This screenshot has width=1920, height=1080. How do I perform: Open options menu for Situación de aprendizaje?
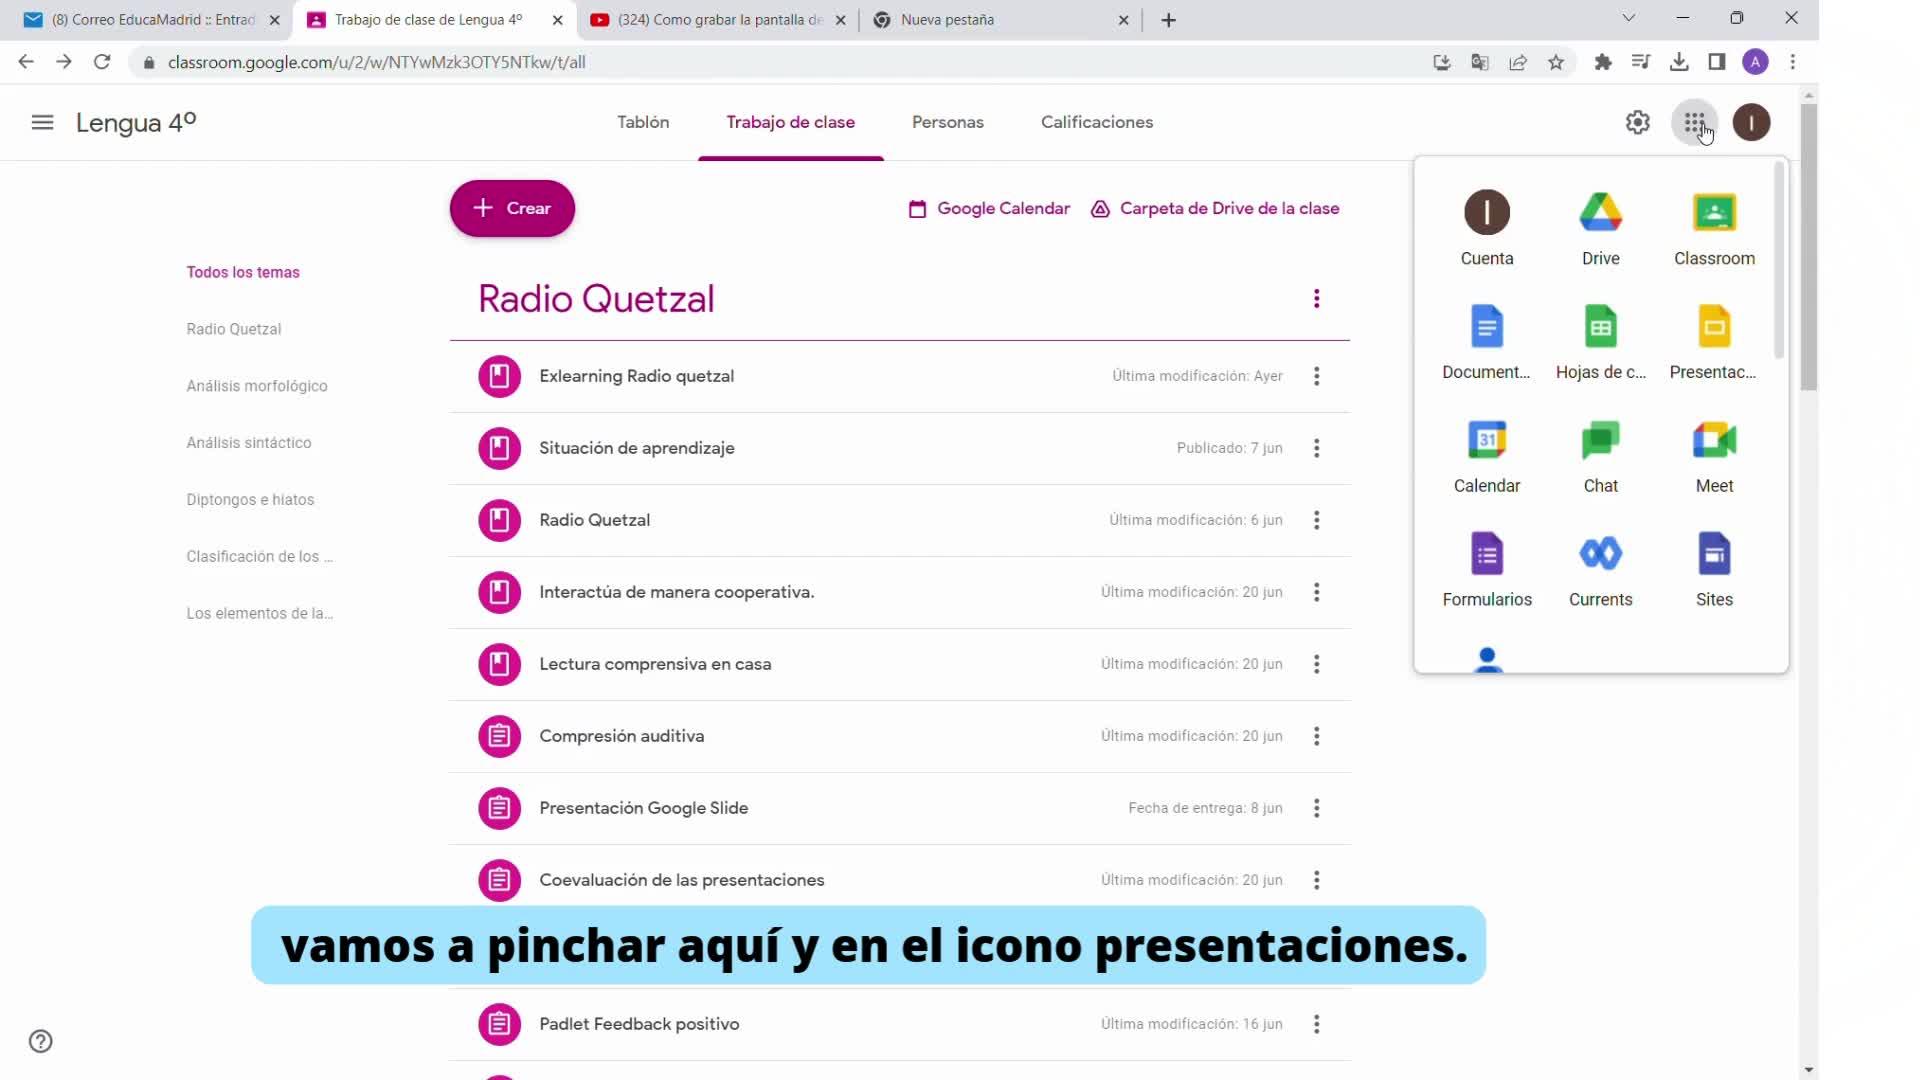(x=1316, y=448)
